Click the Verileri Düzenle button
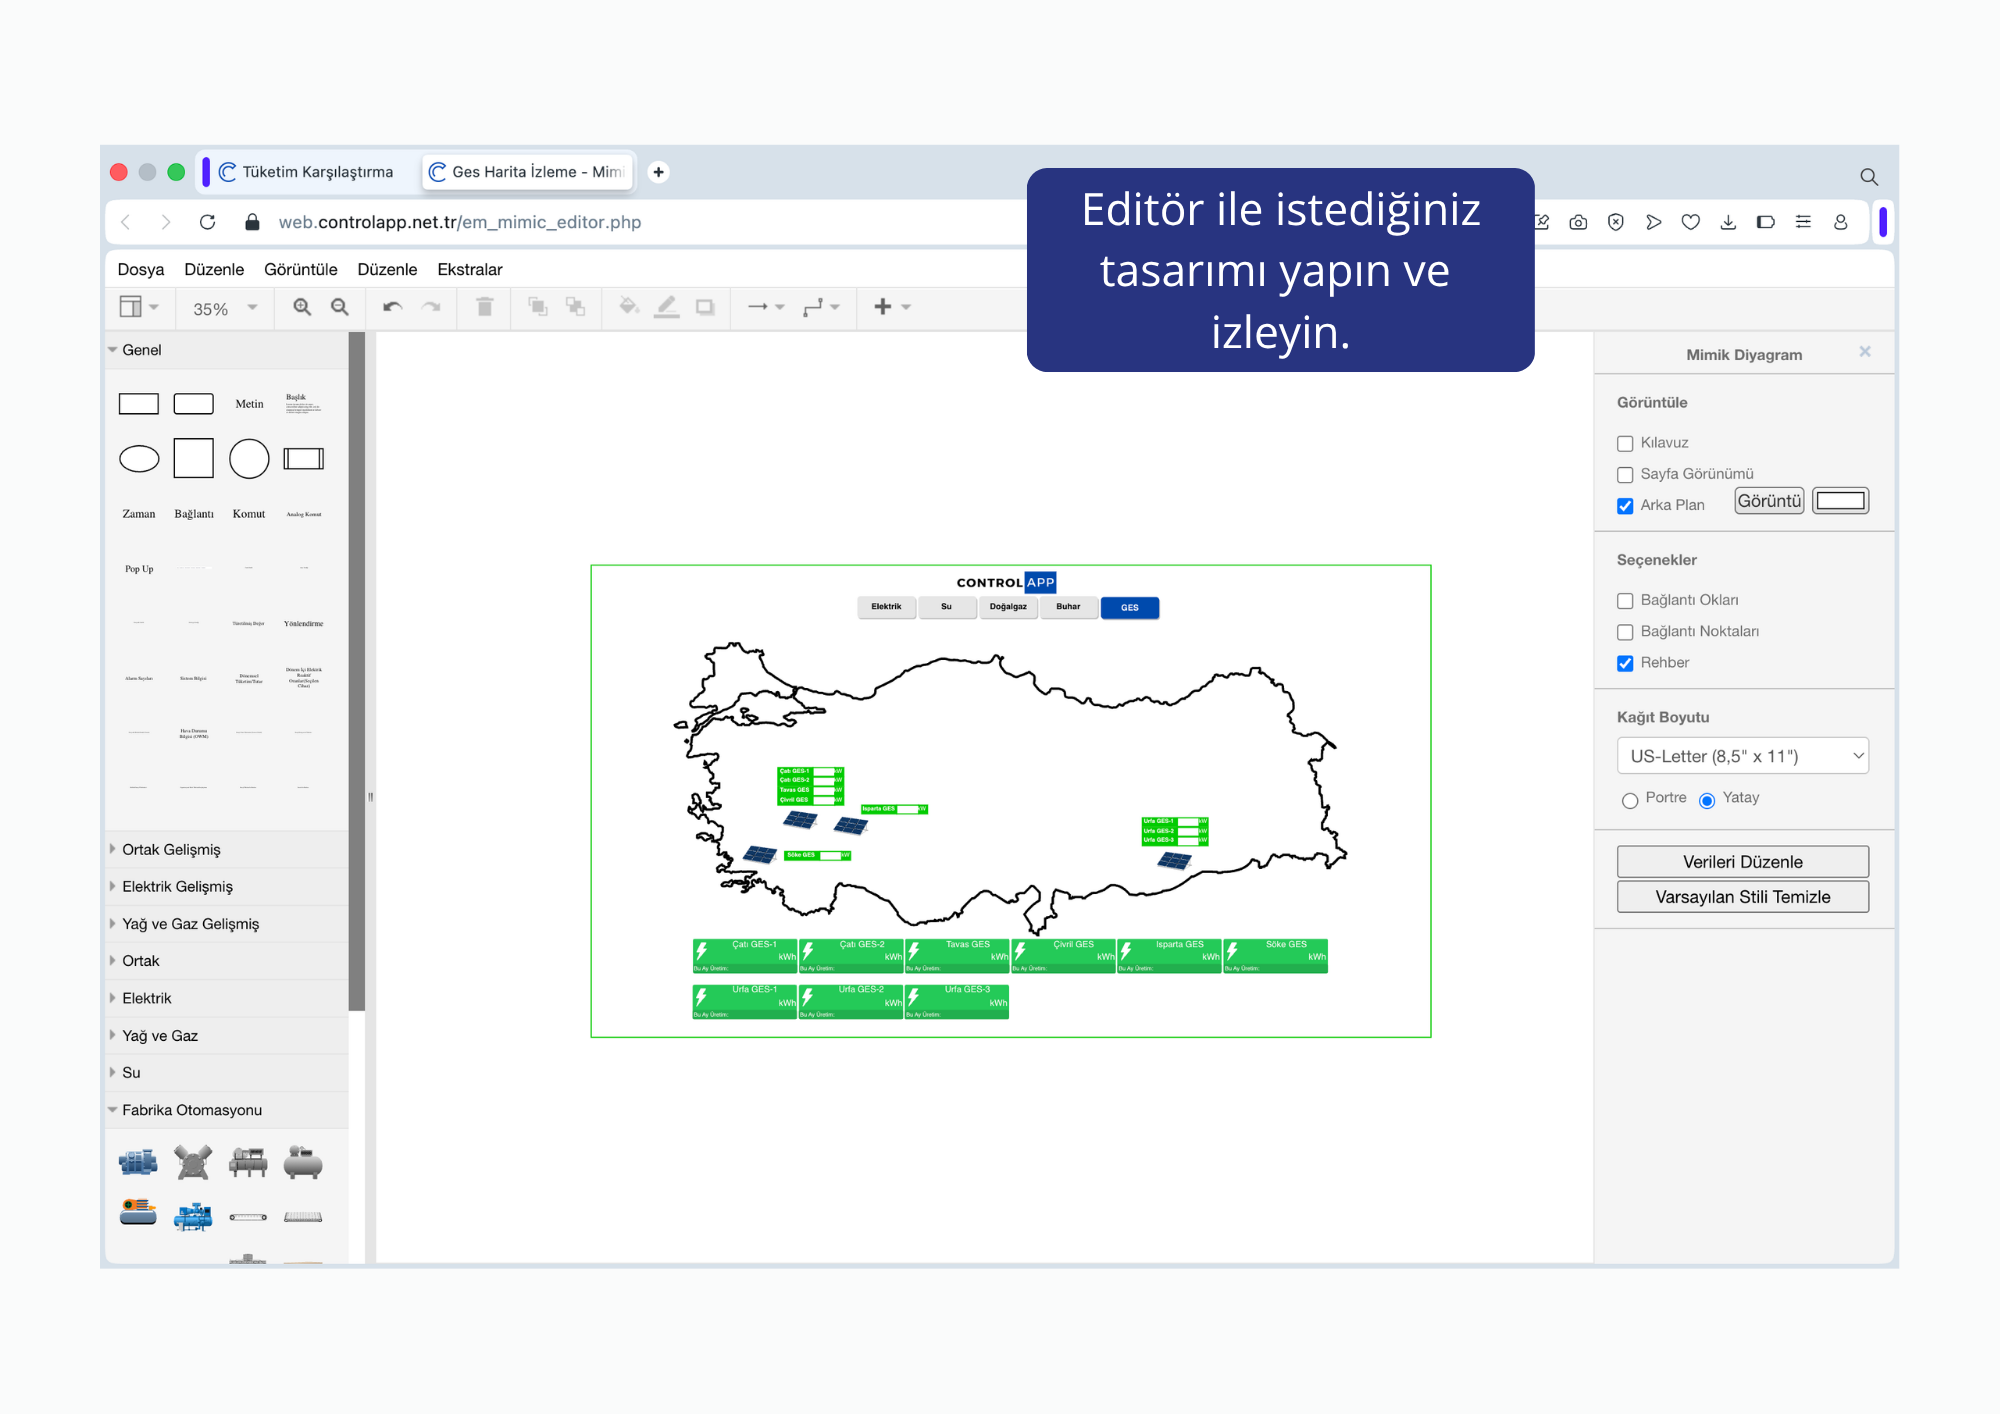 pos(1742,862)
